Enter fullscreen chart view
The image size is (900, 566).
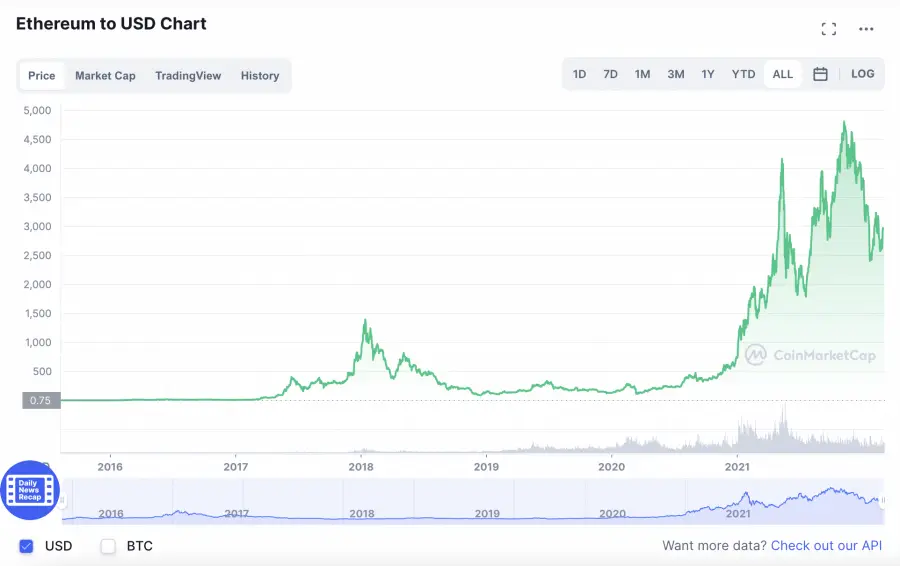[x=828, y=29]
